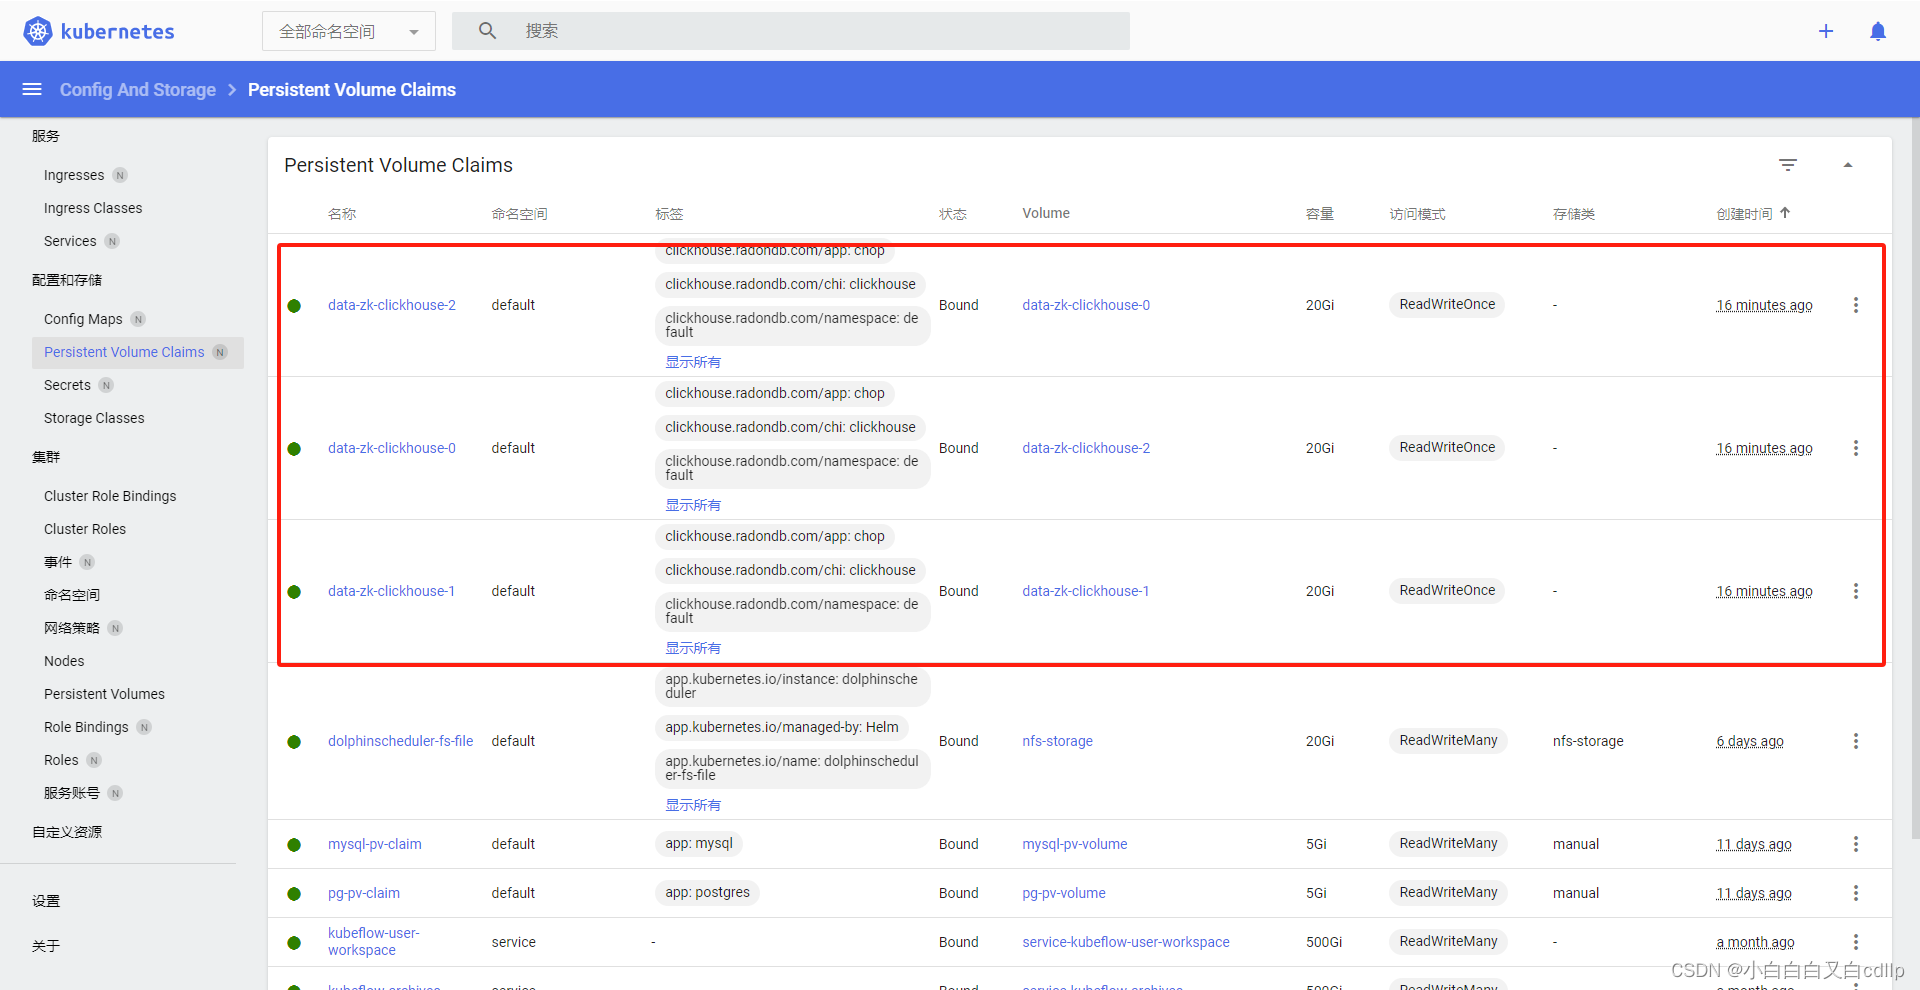The image size is (1920, 990).
Task: Open the notifications bell
Action: click(x=1878, y=31)
